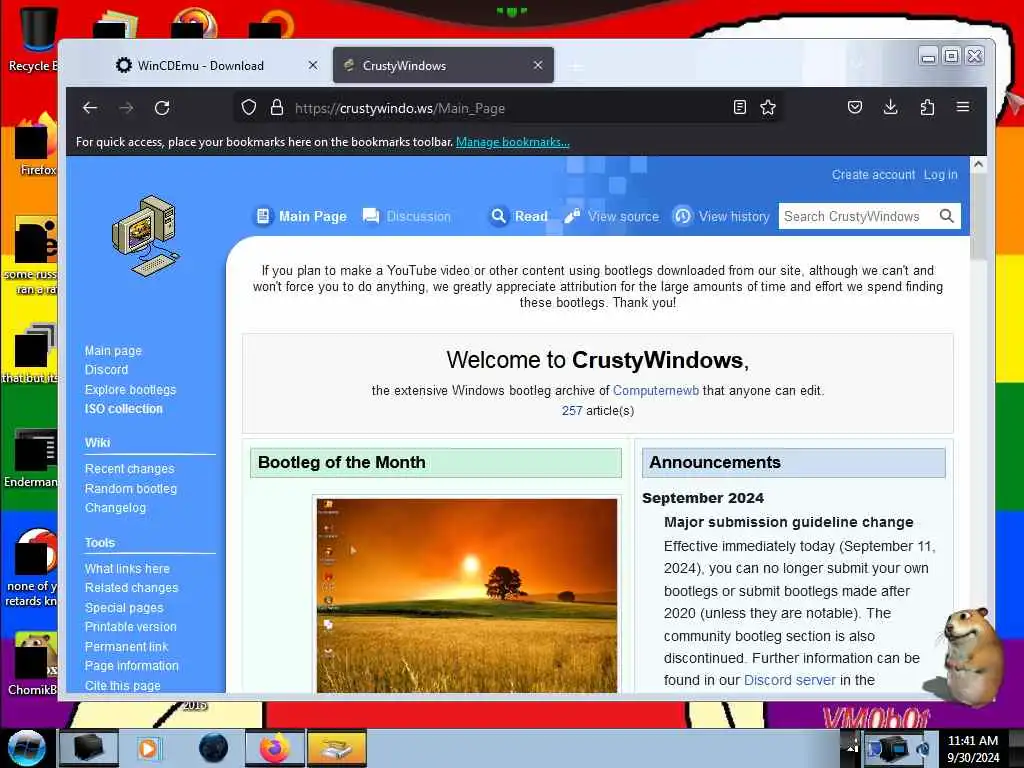
Task: Switch to the WinCDEmu - Download tab
Action: point(200,65)
